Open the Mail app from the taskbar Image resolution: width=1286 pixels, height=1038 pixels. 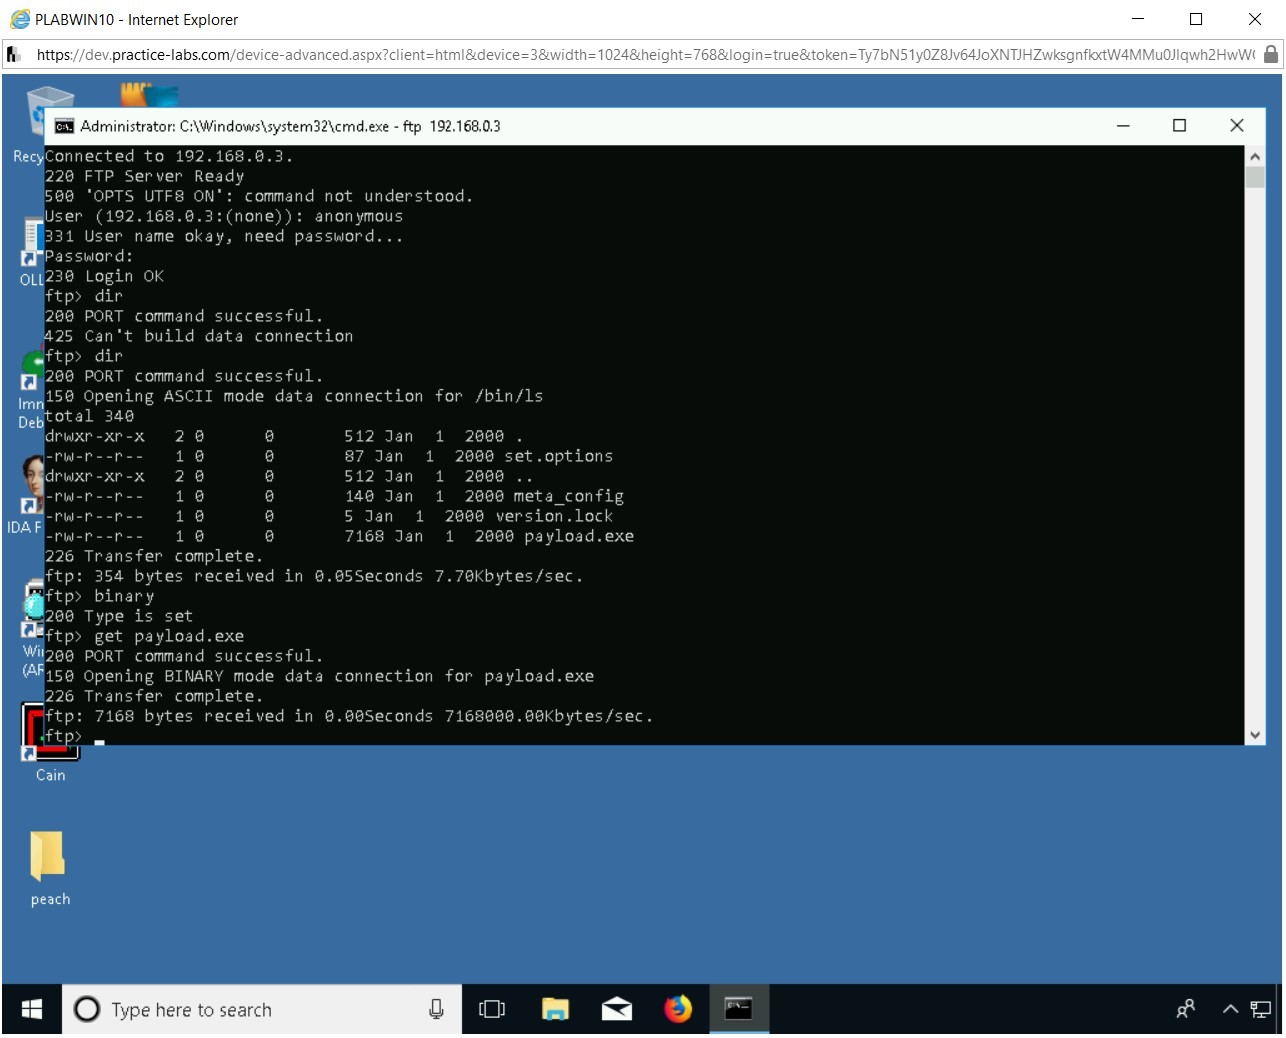pyautogui.click(x=617, y=1009)
